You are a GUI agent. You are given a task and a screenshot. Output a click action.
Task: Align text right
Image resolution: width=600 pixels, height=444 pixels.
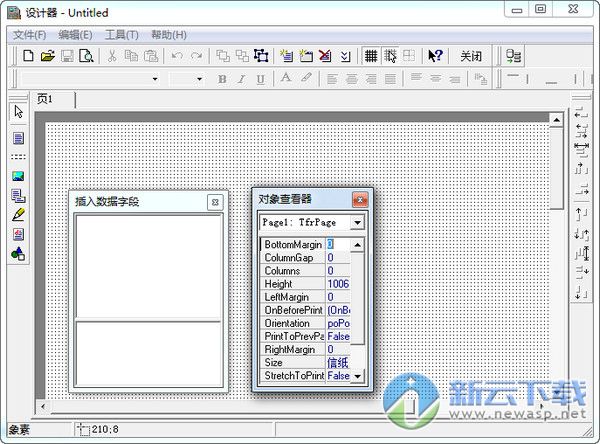pyautogui.click(x=371, y=79)
